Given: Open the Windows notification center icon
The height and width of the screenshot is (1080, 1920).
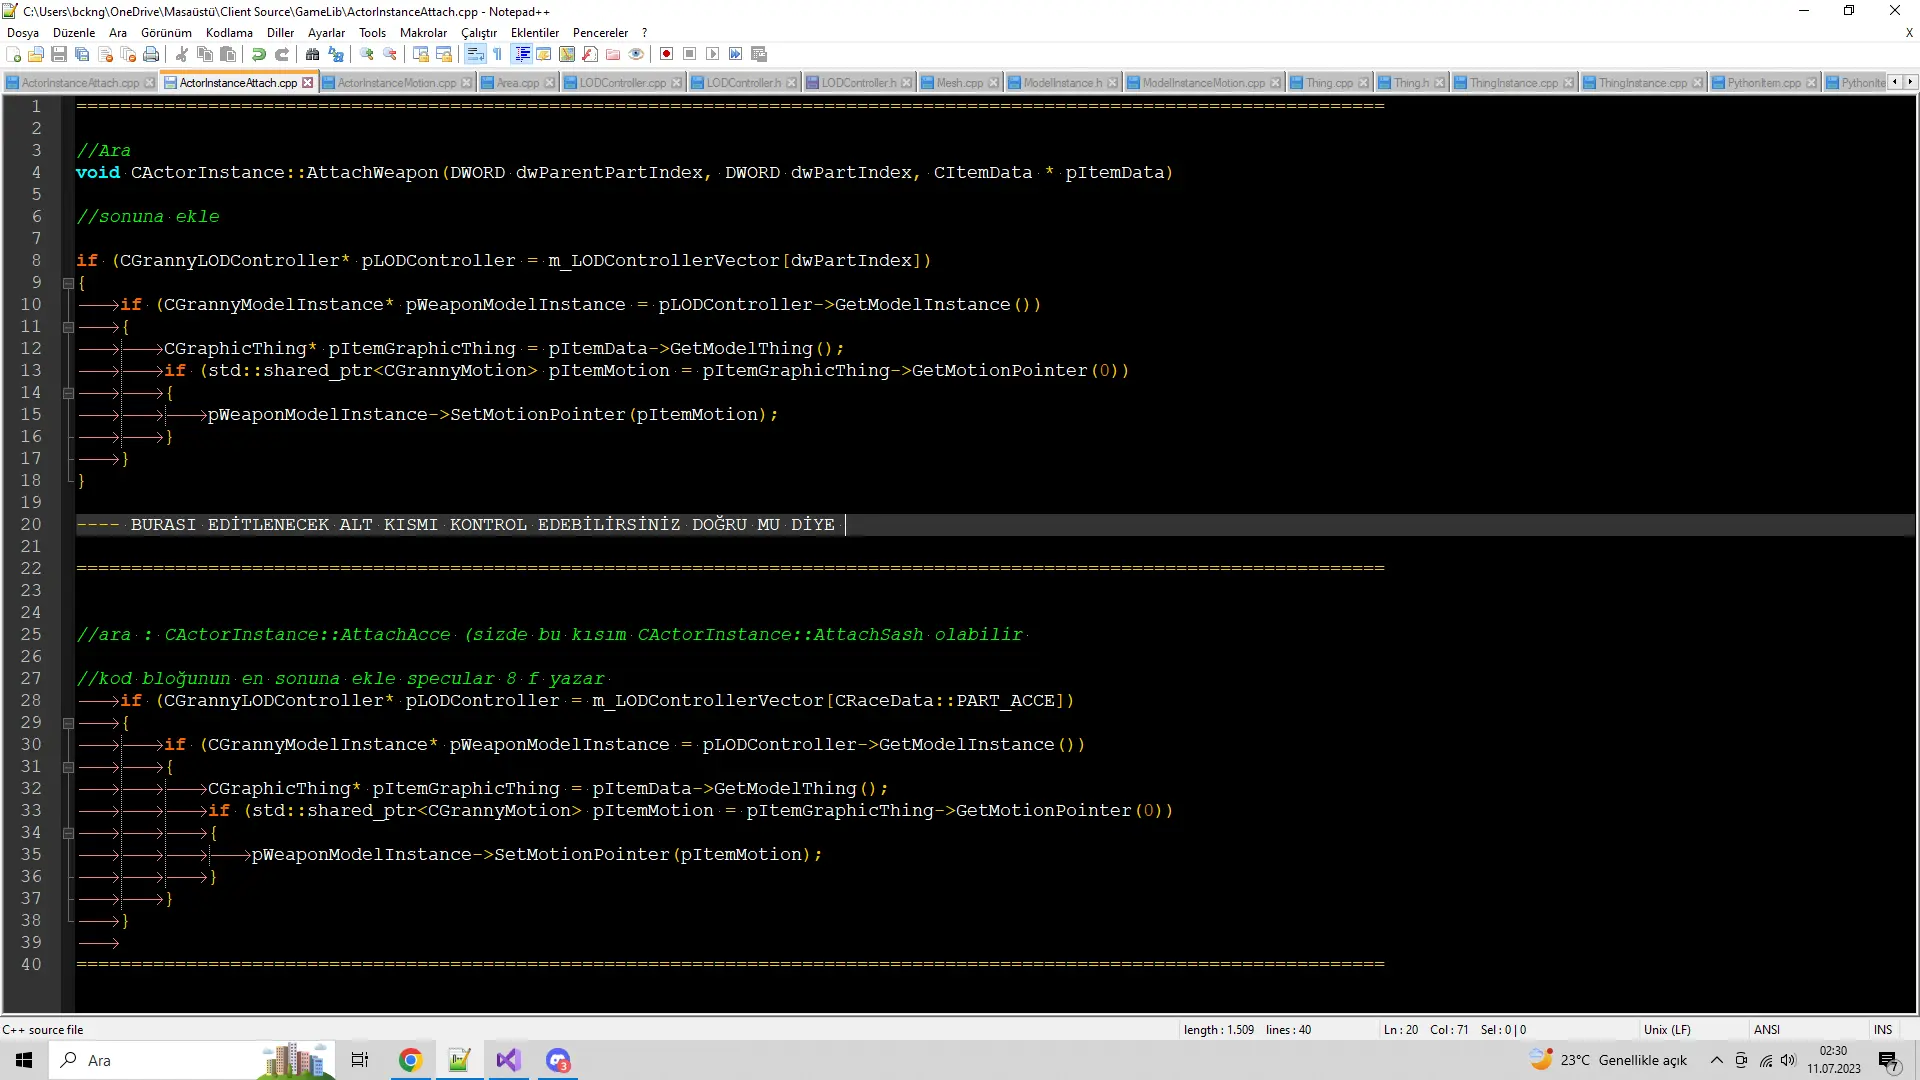Looking at the screenshot, I should tap(1889, 1060).
